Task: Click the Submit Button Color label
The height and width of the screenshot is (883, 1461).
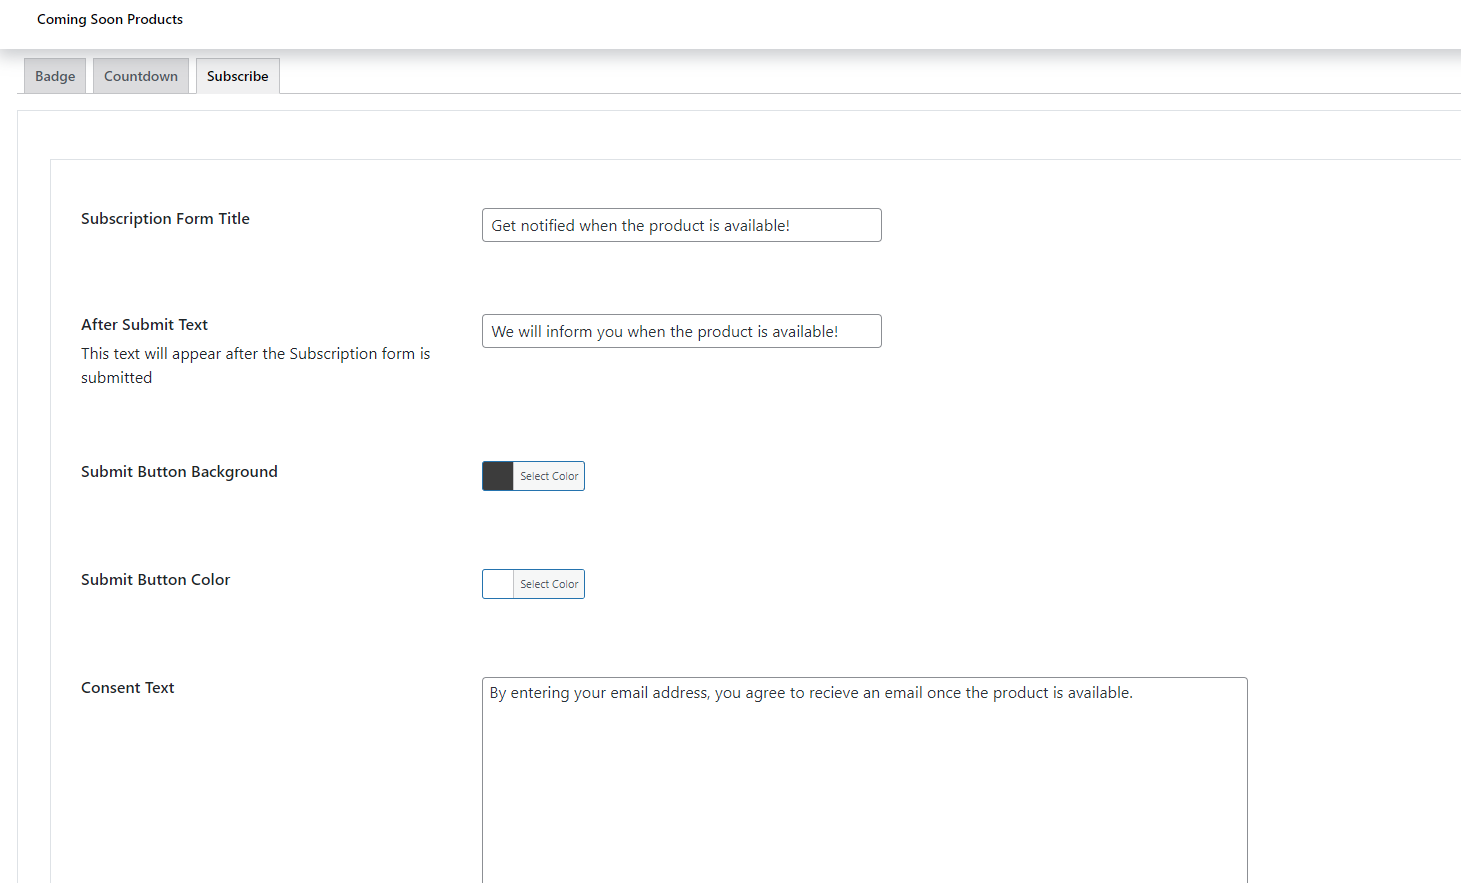Action: (155, 579)
